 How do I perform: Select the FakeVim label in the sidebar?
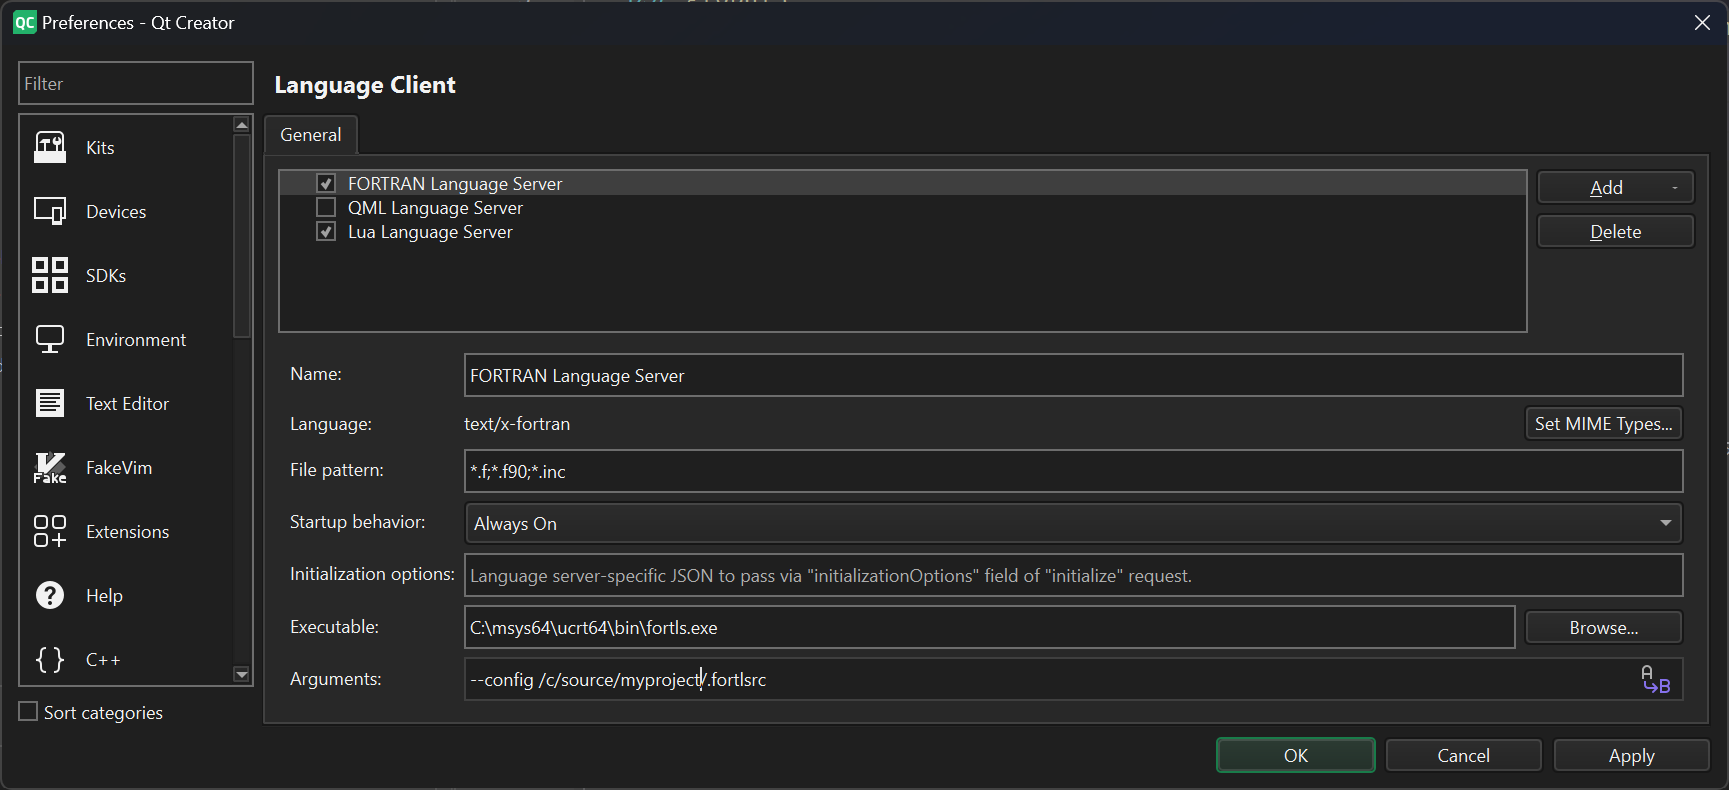(x=119, y=467)
